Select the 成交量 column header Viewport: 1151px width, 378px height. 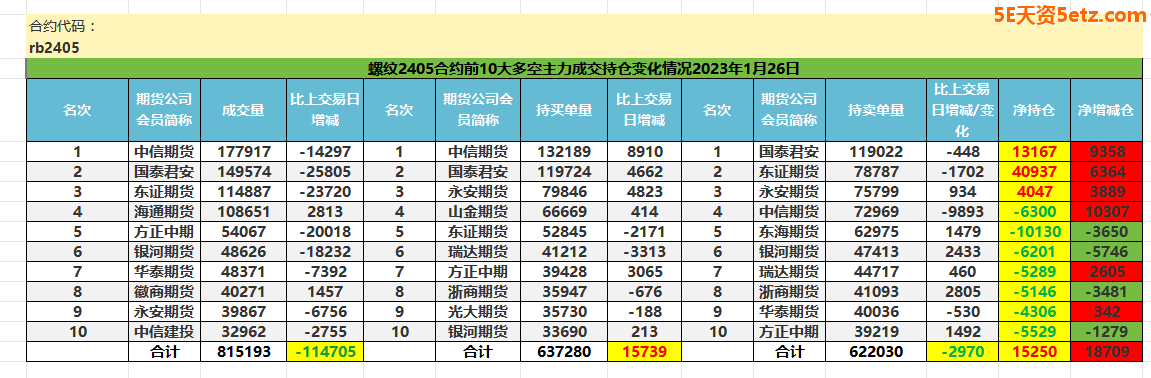pyautogui.click(x=244, y=110)
